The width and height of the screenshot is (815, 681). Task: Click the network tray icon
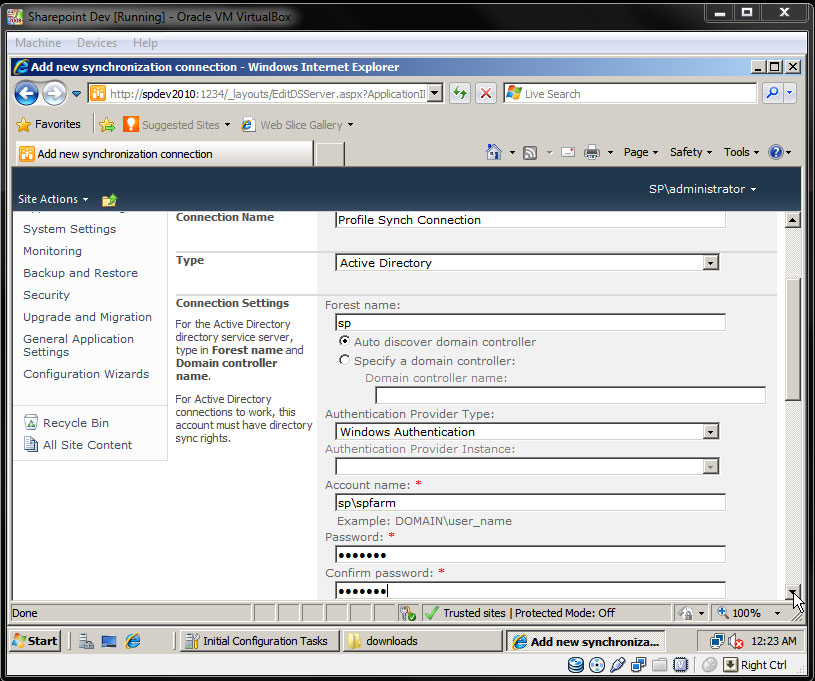(717, 641)
